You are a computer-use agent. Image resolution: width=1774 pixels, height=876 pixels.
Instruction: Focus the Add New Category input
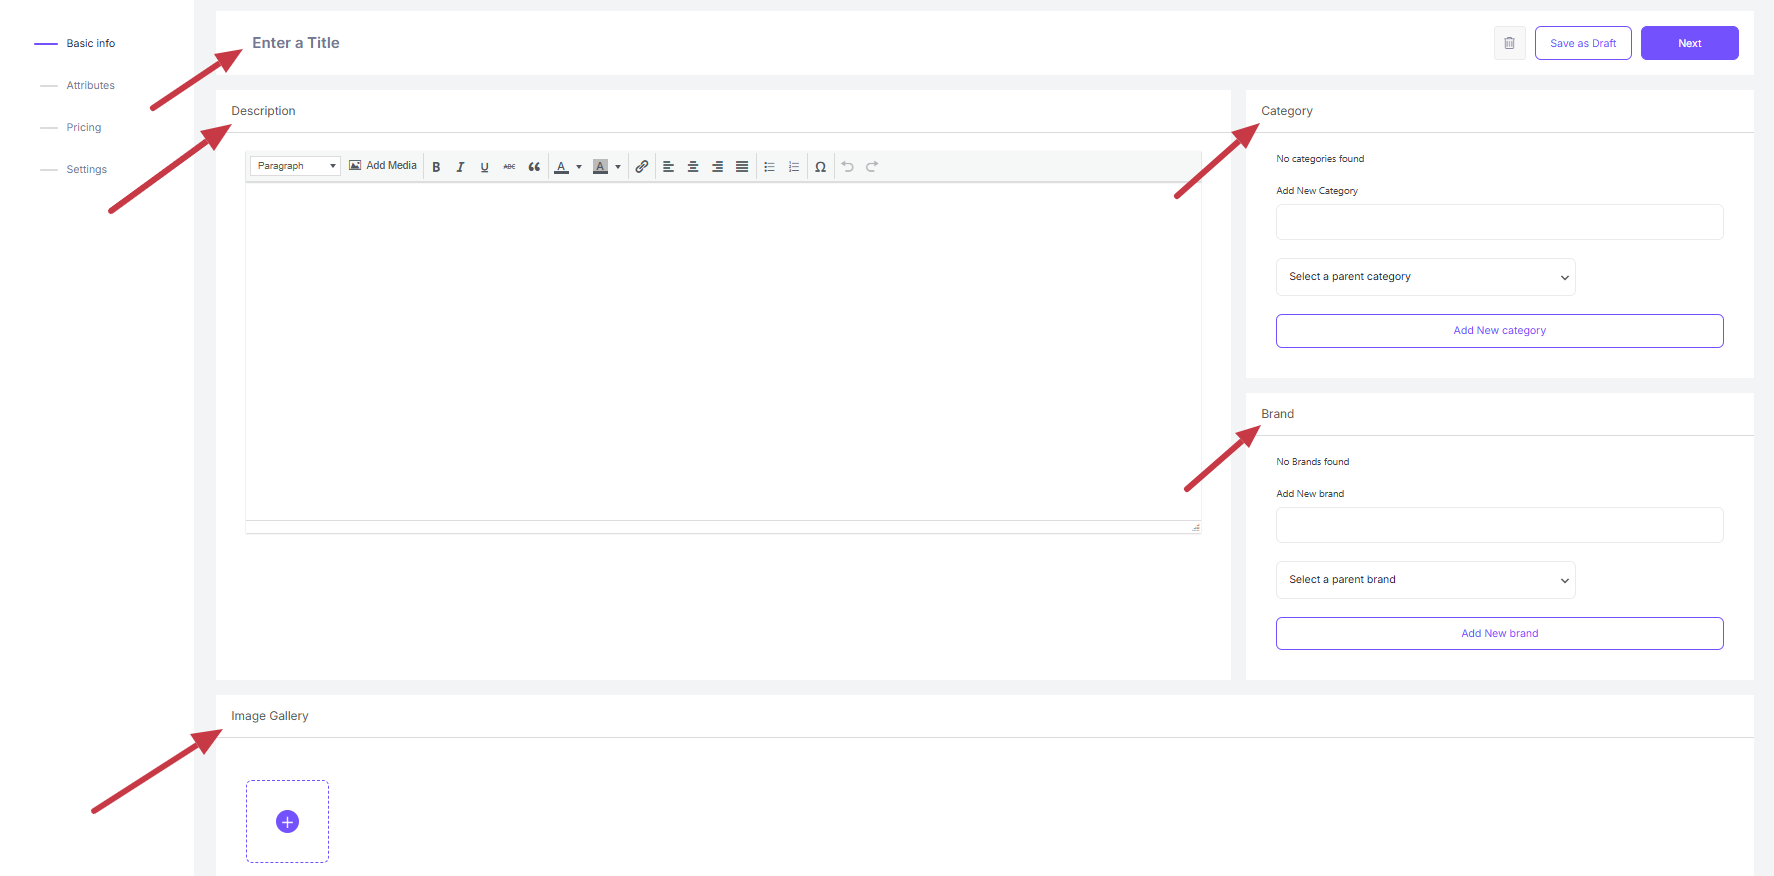tap(1499, 222)
